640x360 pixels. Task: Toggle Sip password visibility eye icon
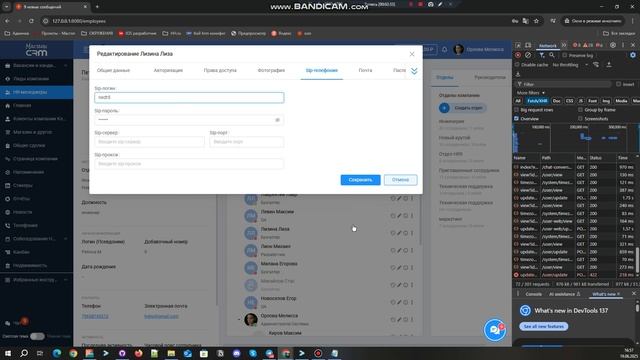(x=278, y=120)
